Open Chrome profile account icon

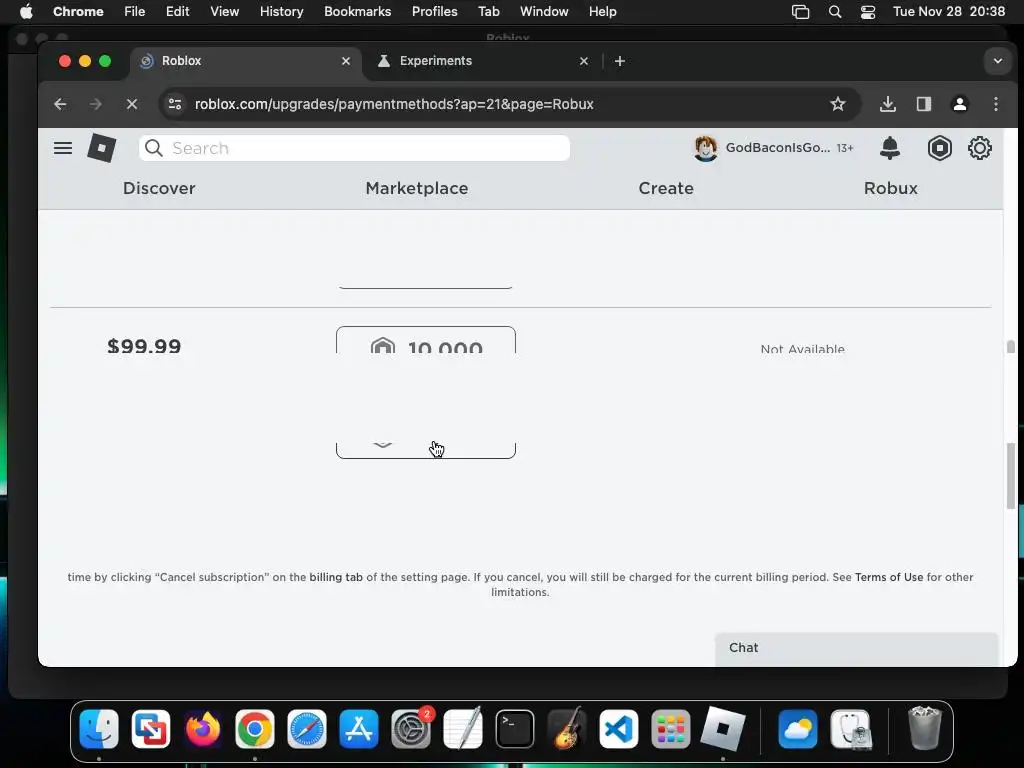point(959,104)
